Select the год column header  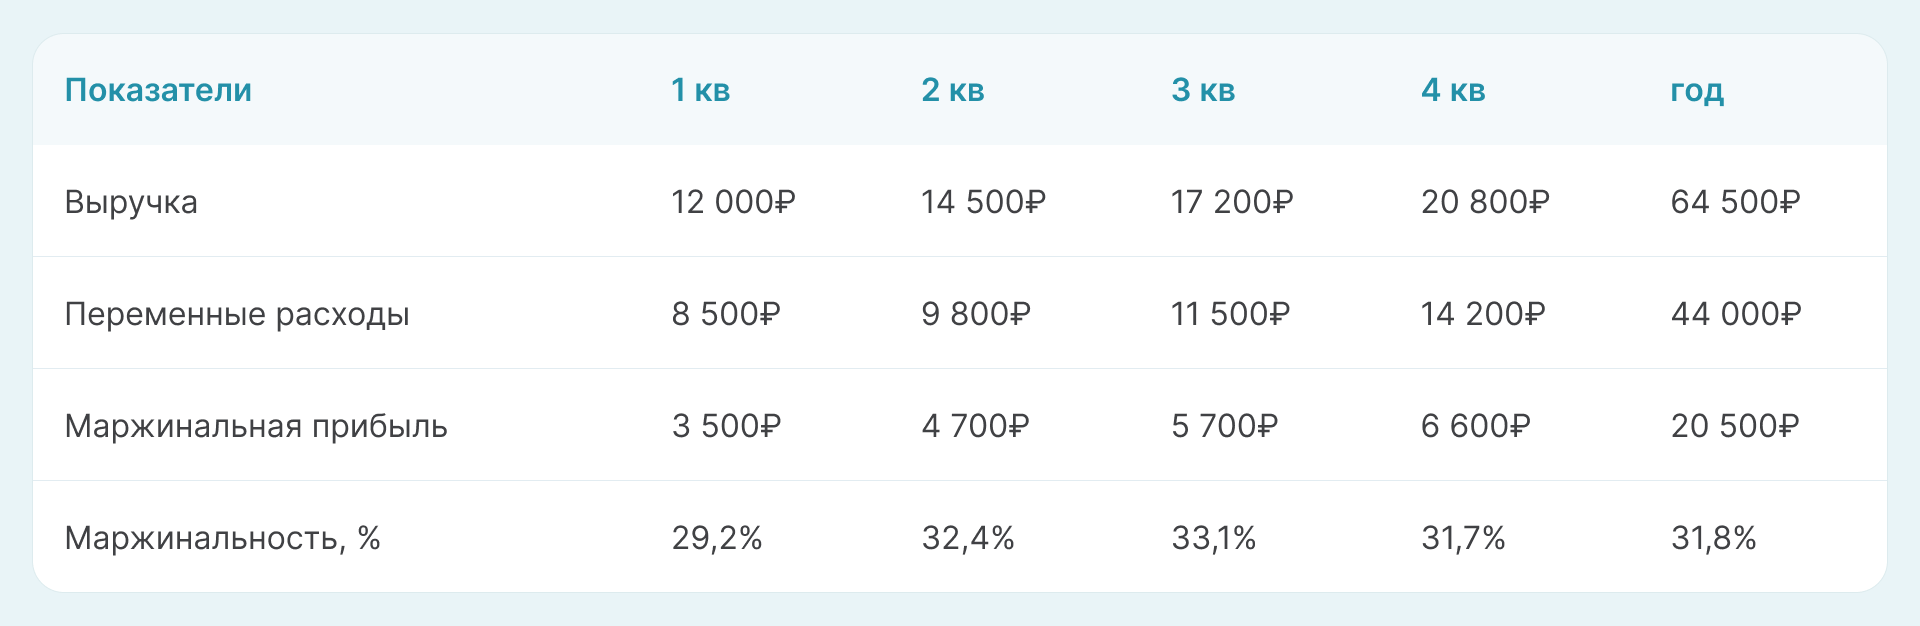point(1697,90)
